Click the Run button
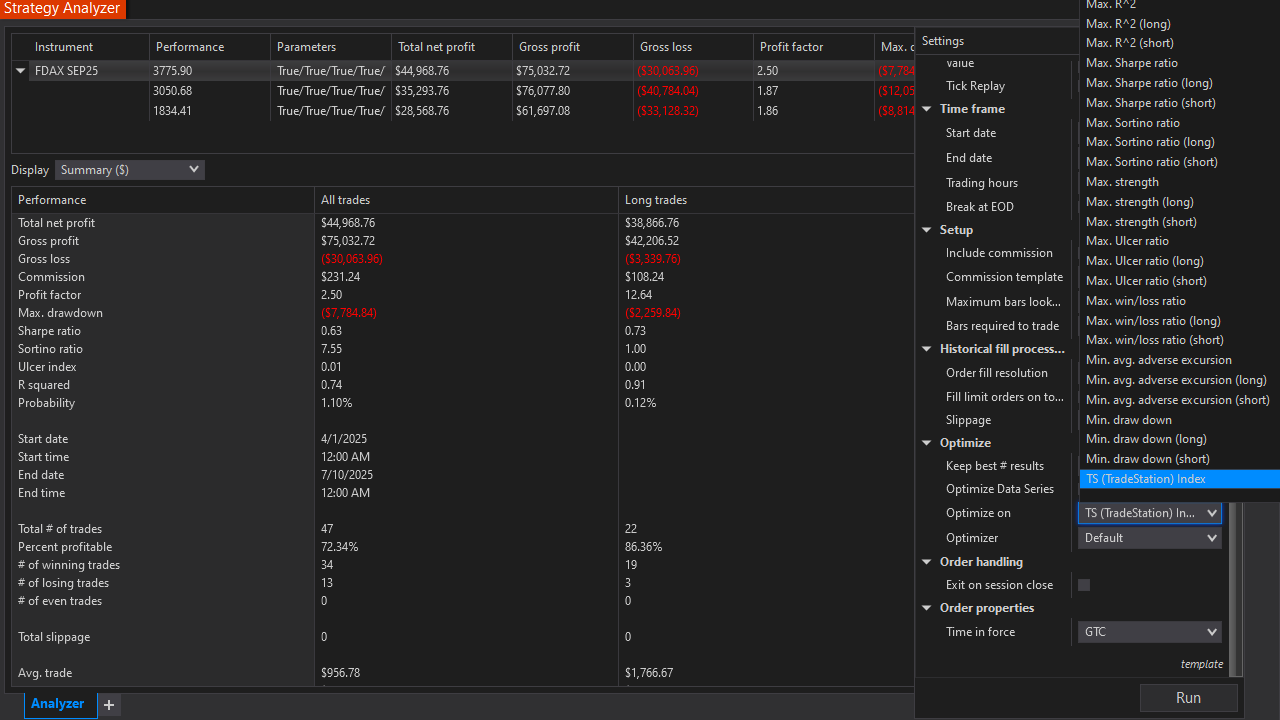1280x720 pixels. click(1189, 697)
